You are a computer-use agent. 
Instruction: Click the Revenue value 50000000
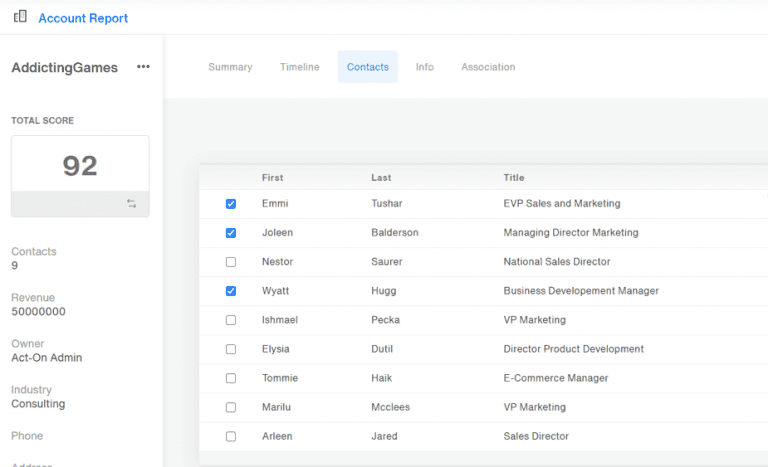[38, 312]
